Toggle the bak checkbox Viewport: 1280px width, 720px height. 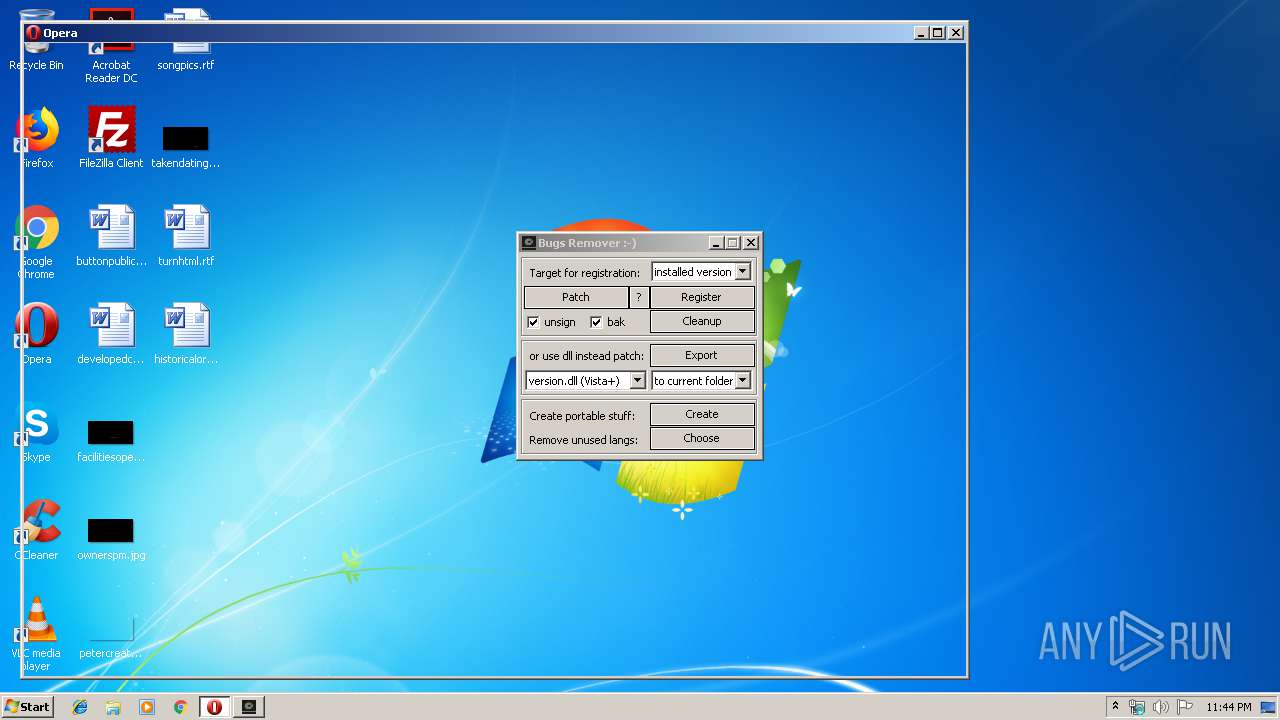[596, 322]
